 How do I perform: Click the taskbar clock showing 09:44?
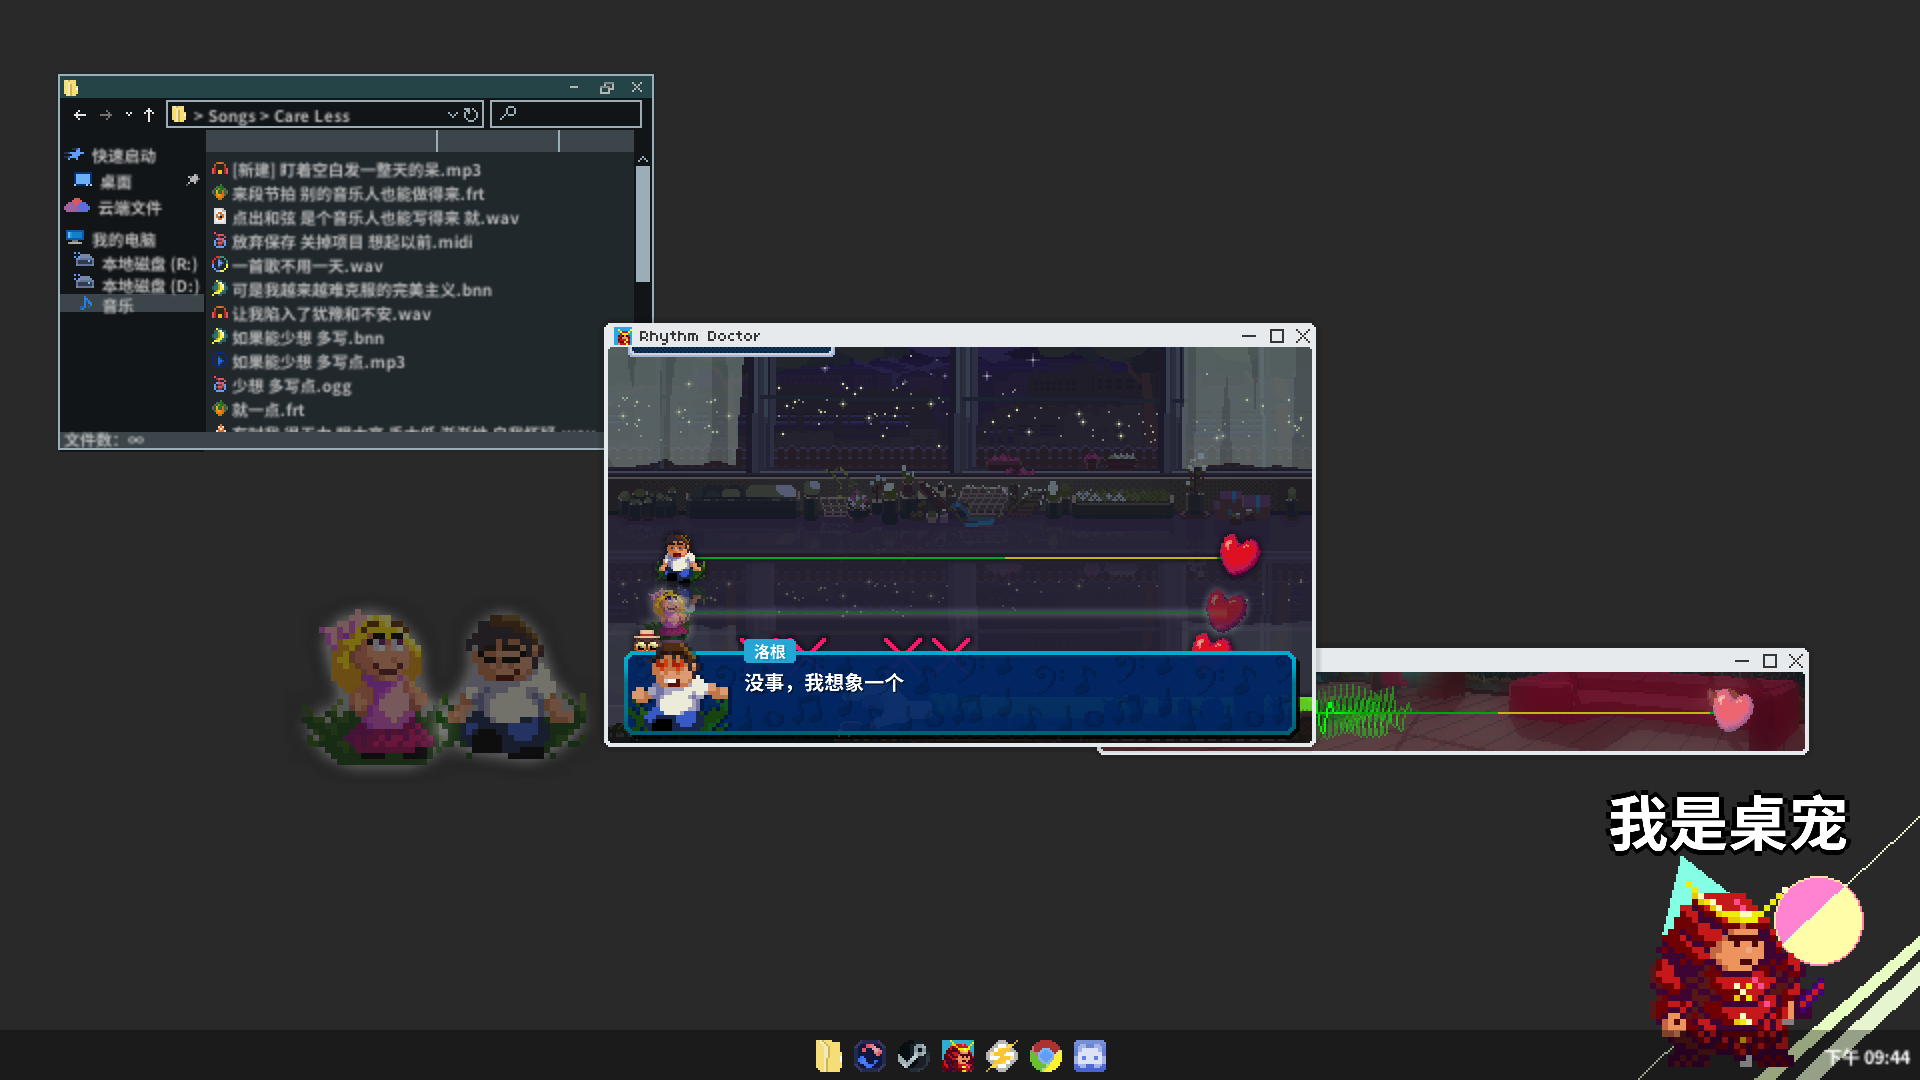coord(1868,1057)
